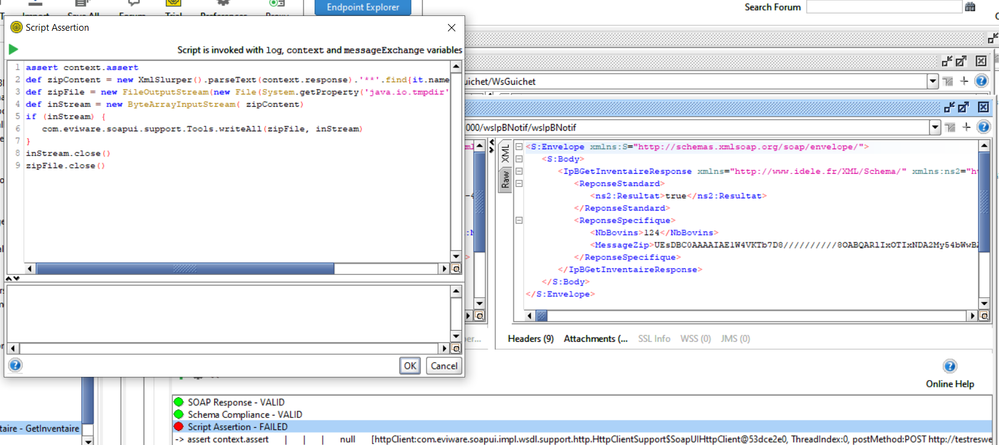Switch to the Raw response view tab
The width and height of the screenshot is (999, 445).
(x=505, y=182)
